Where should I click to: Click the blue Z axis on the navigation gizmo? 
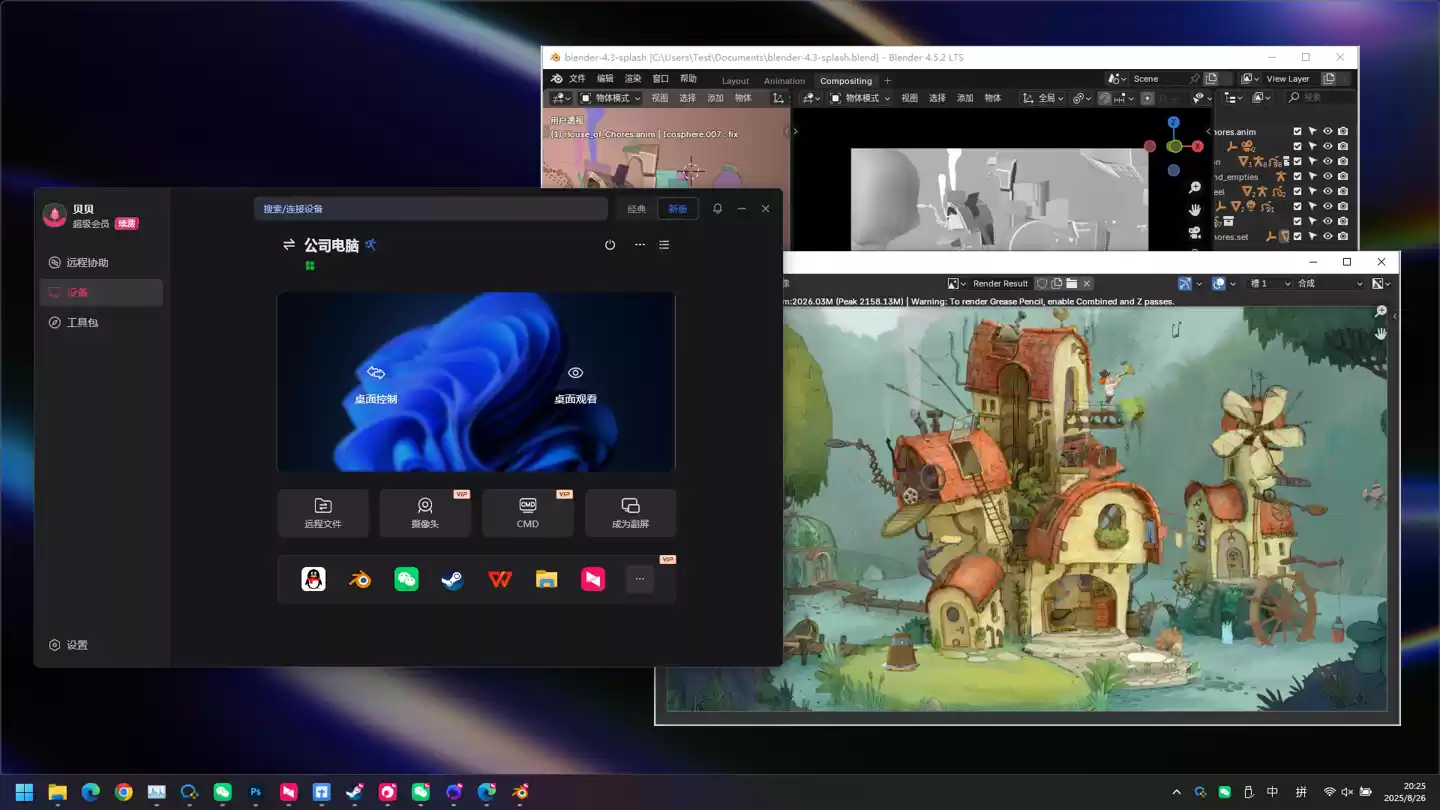[1174, 123]
